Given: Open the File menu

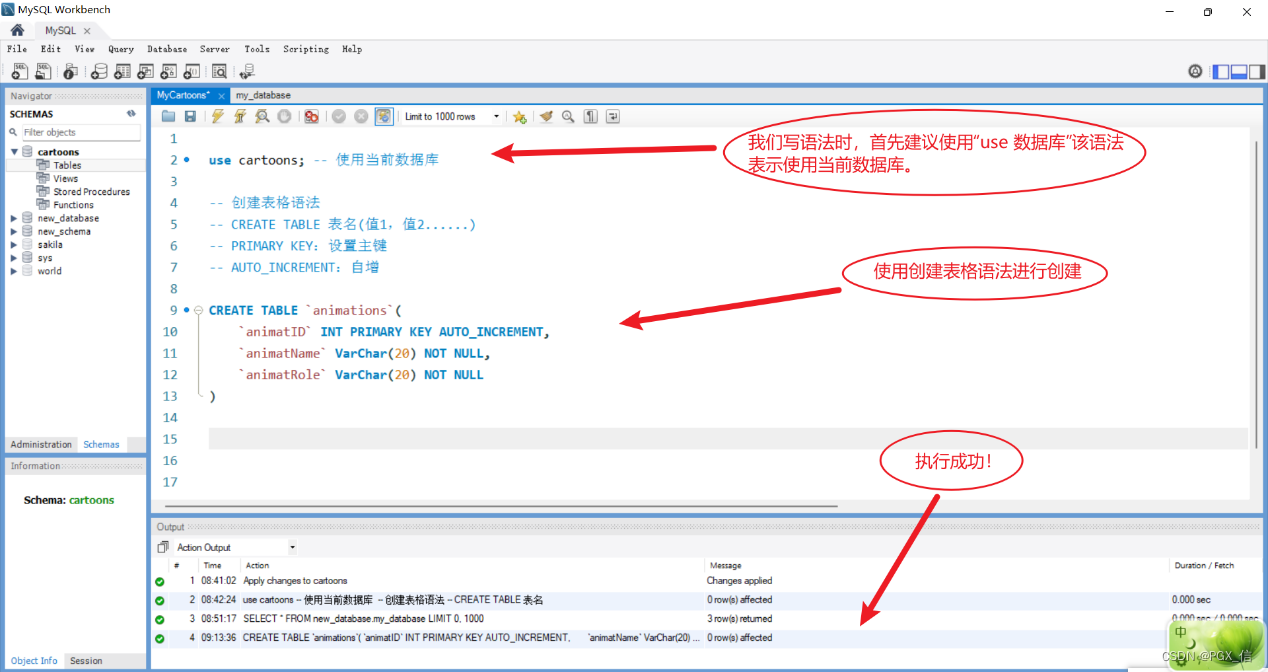Looking at the screenshot, I should pyautogui.click(x=17, y=49).
